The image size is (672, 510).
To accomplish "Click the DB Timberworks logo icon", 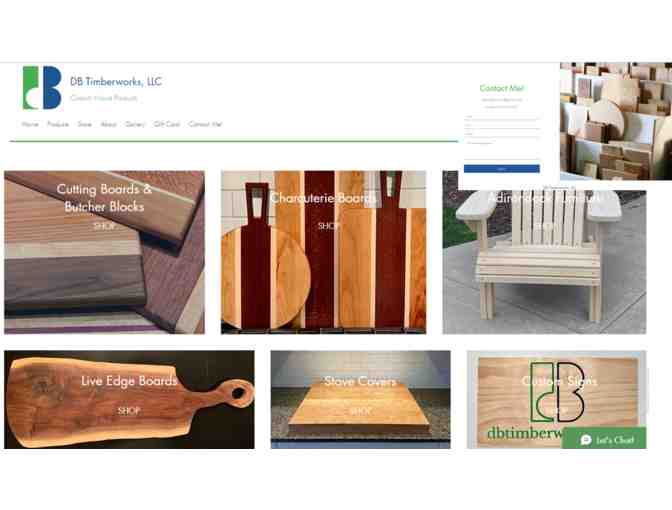I will [x=42, y=87].
